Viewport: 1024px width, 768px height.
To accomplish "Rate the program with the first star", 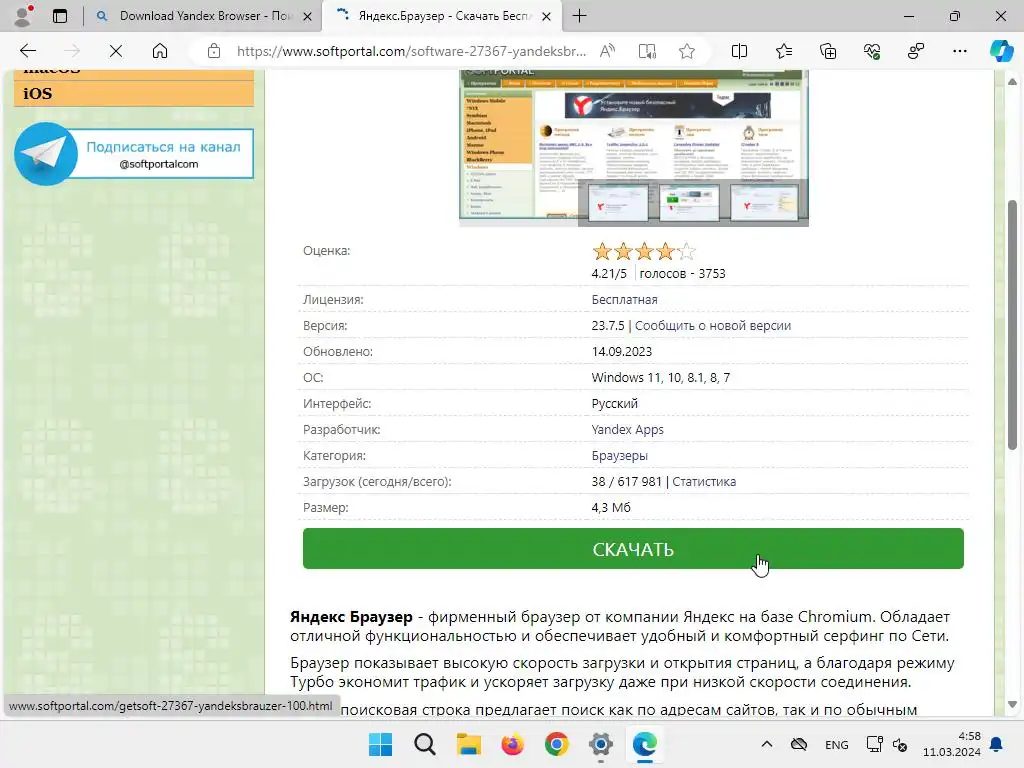I will pyautogui.click(x=602, y=251).
